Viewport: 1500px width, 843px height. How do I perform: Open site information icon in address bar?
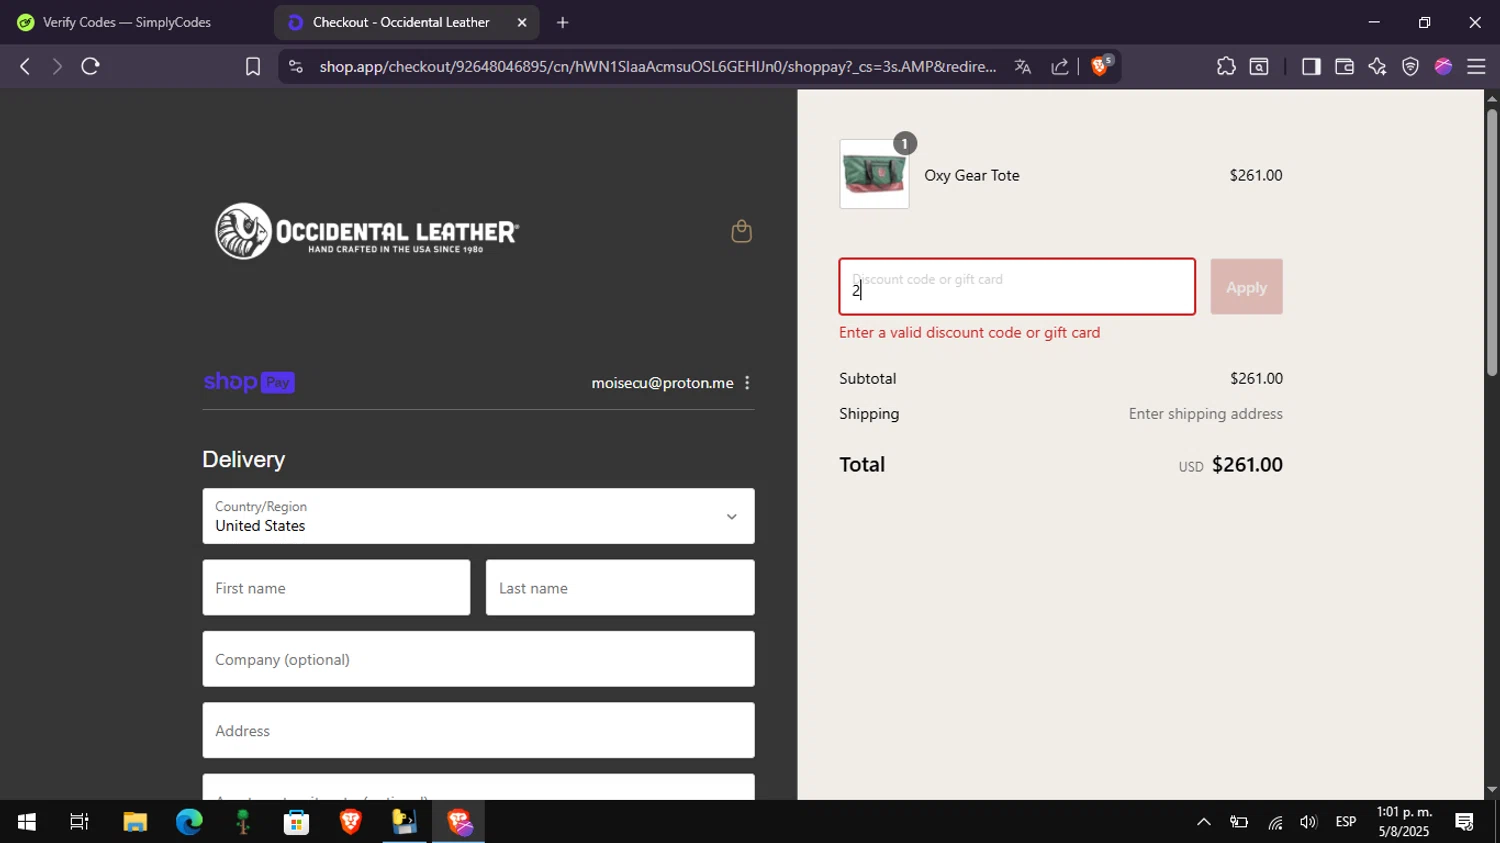[295, 67]
